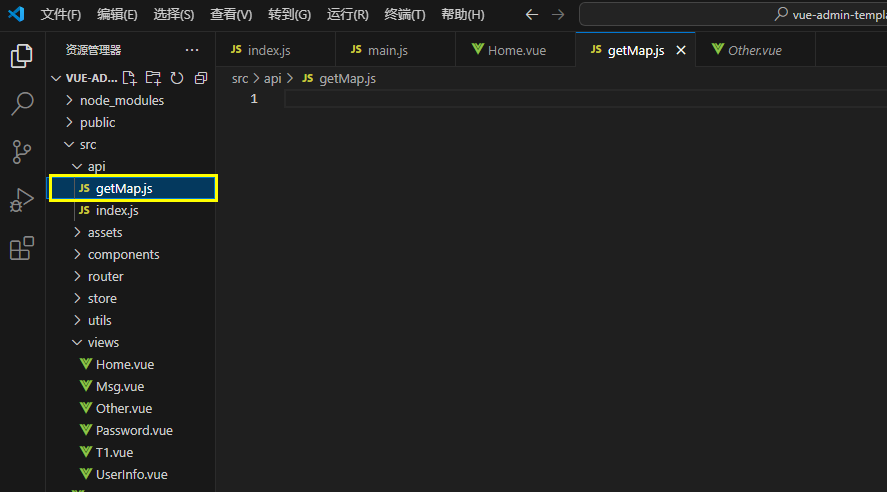Open the Search view in activity bar
This screenshot has width=887, height=492.
click(21, 103)
